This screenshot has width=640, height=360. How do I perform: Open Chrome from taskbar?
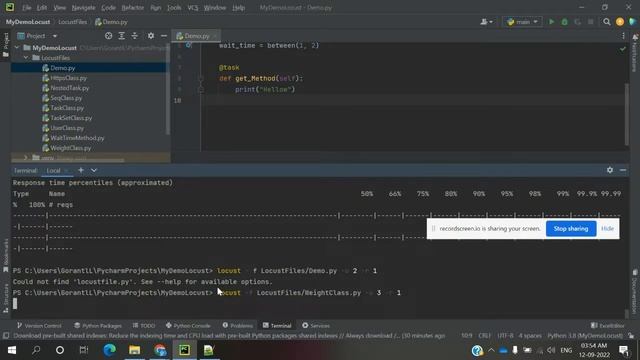[160, 350]
